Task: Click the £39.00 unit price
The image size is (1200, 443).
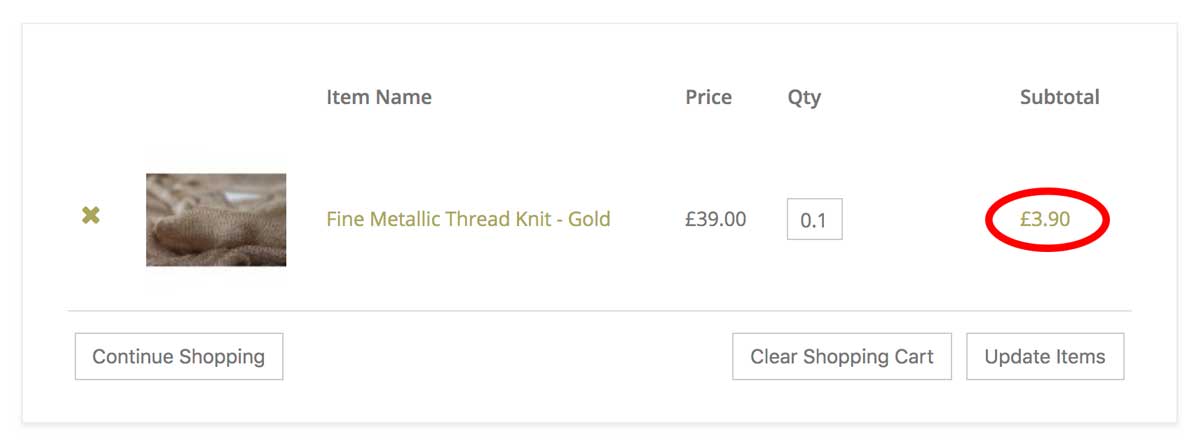Action: (x=715, y=219)
